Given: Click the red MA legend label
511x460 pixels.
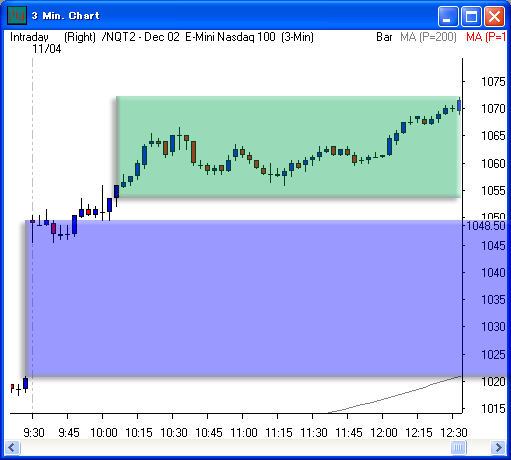Looking at the screenshot, I should click(486, 37).
